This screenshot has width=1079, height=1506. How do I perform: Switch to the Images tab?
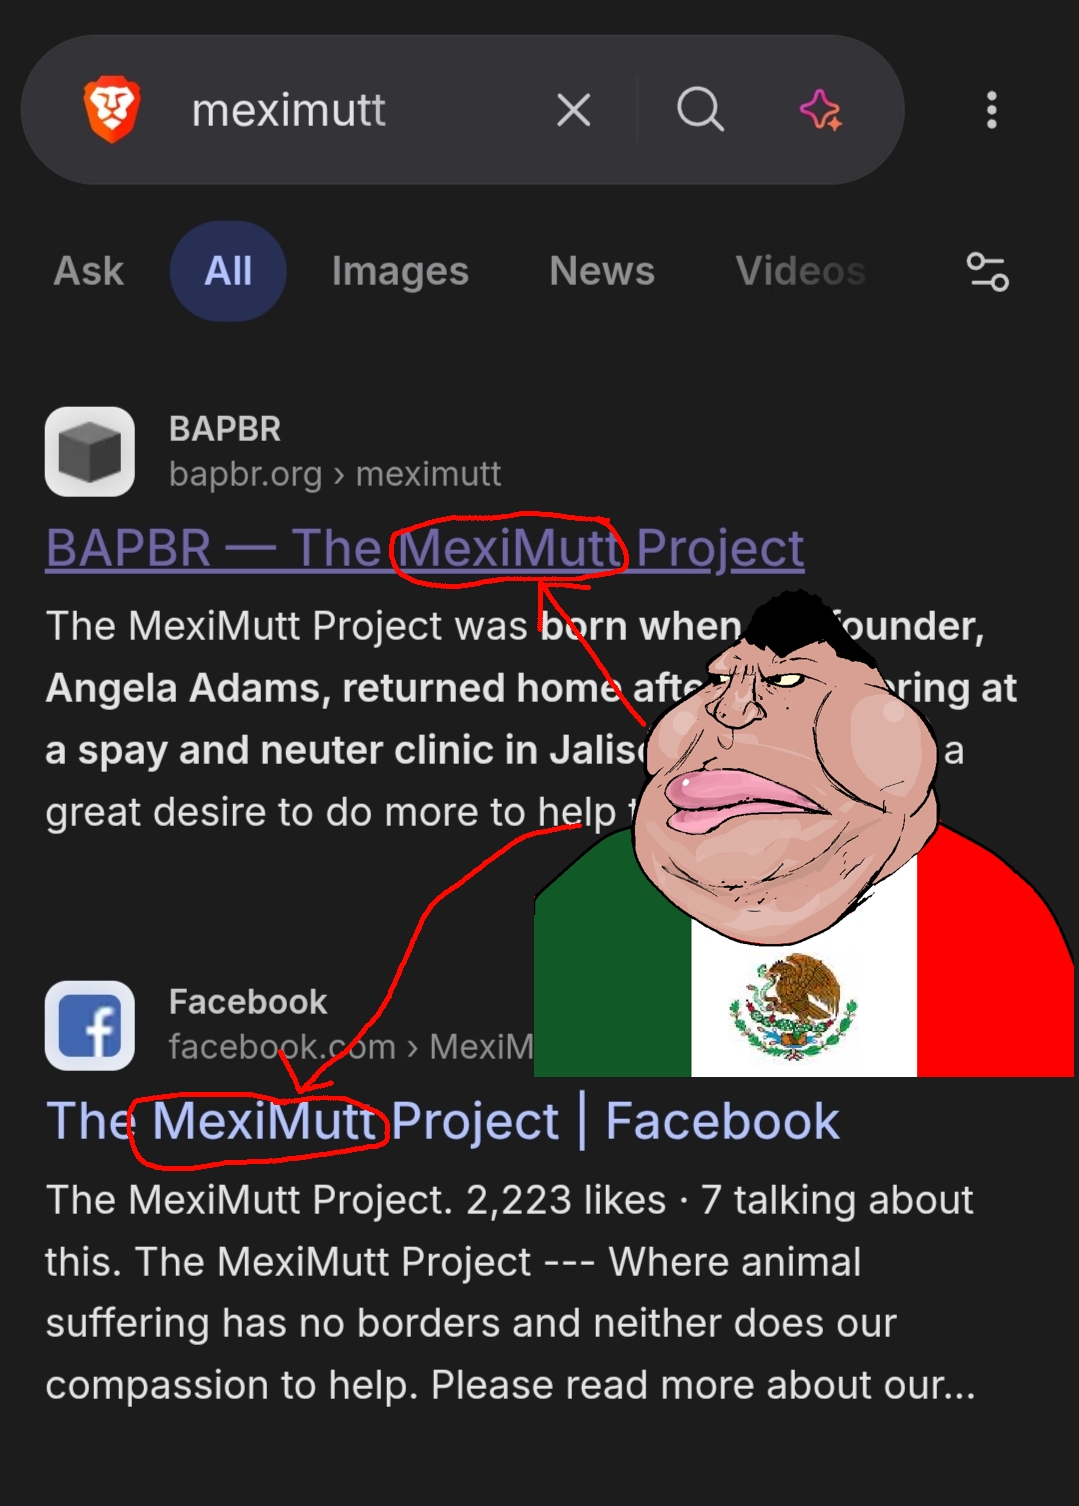tap(400, 271)
